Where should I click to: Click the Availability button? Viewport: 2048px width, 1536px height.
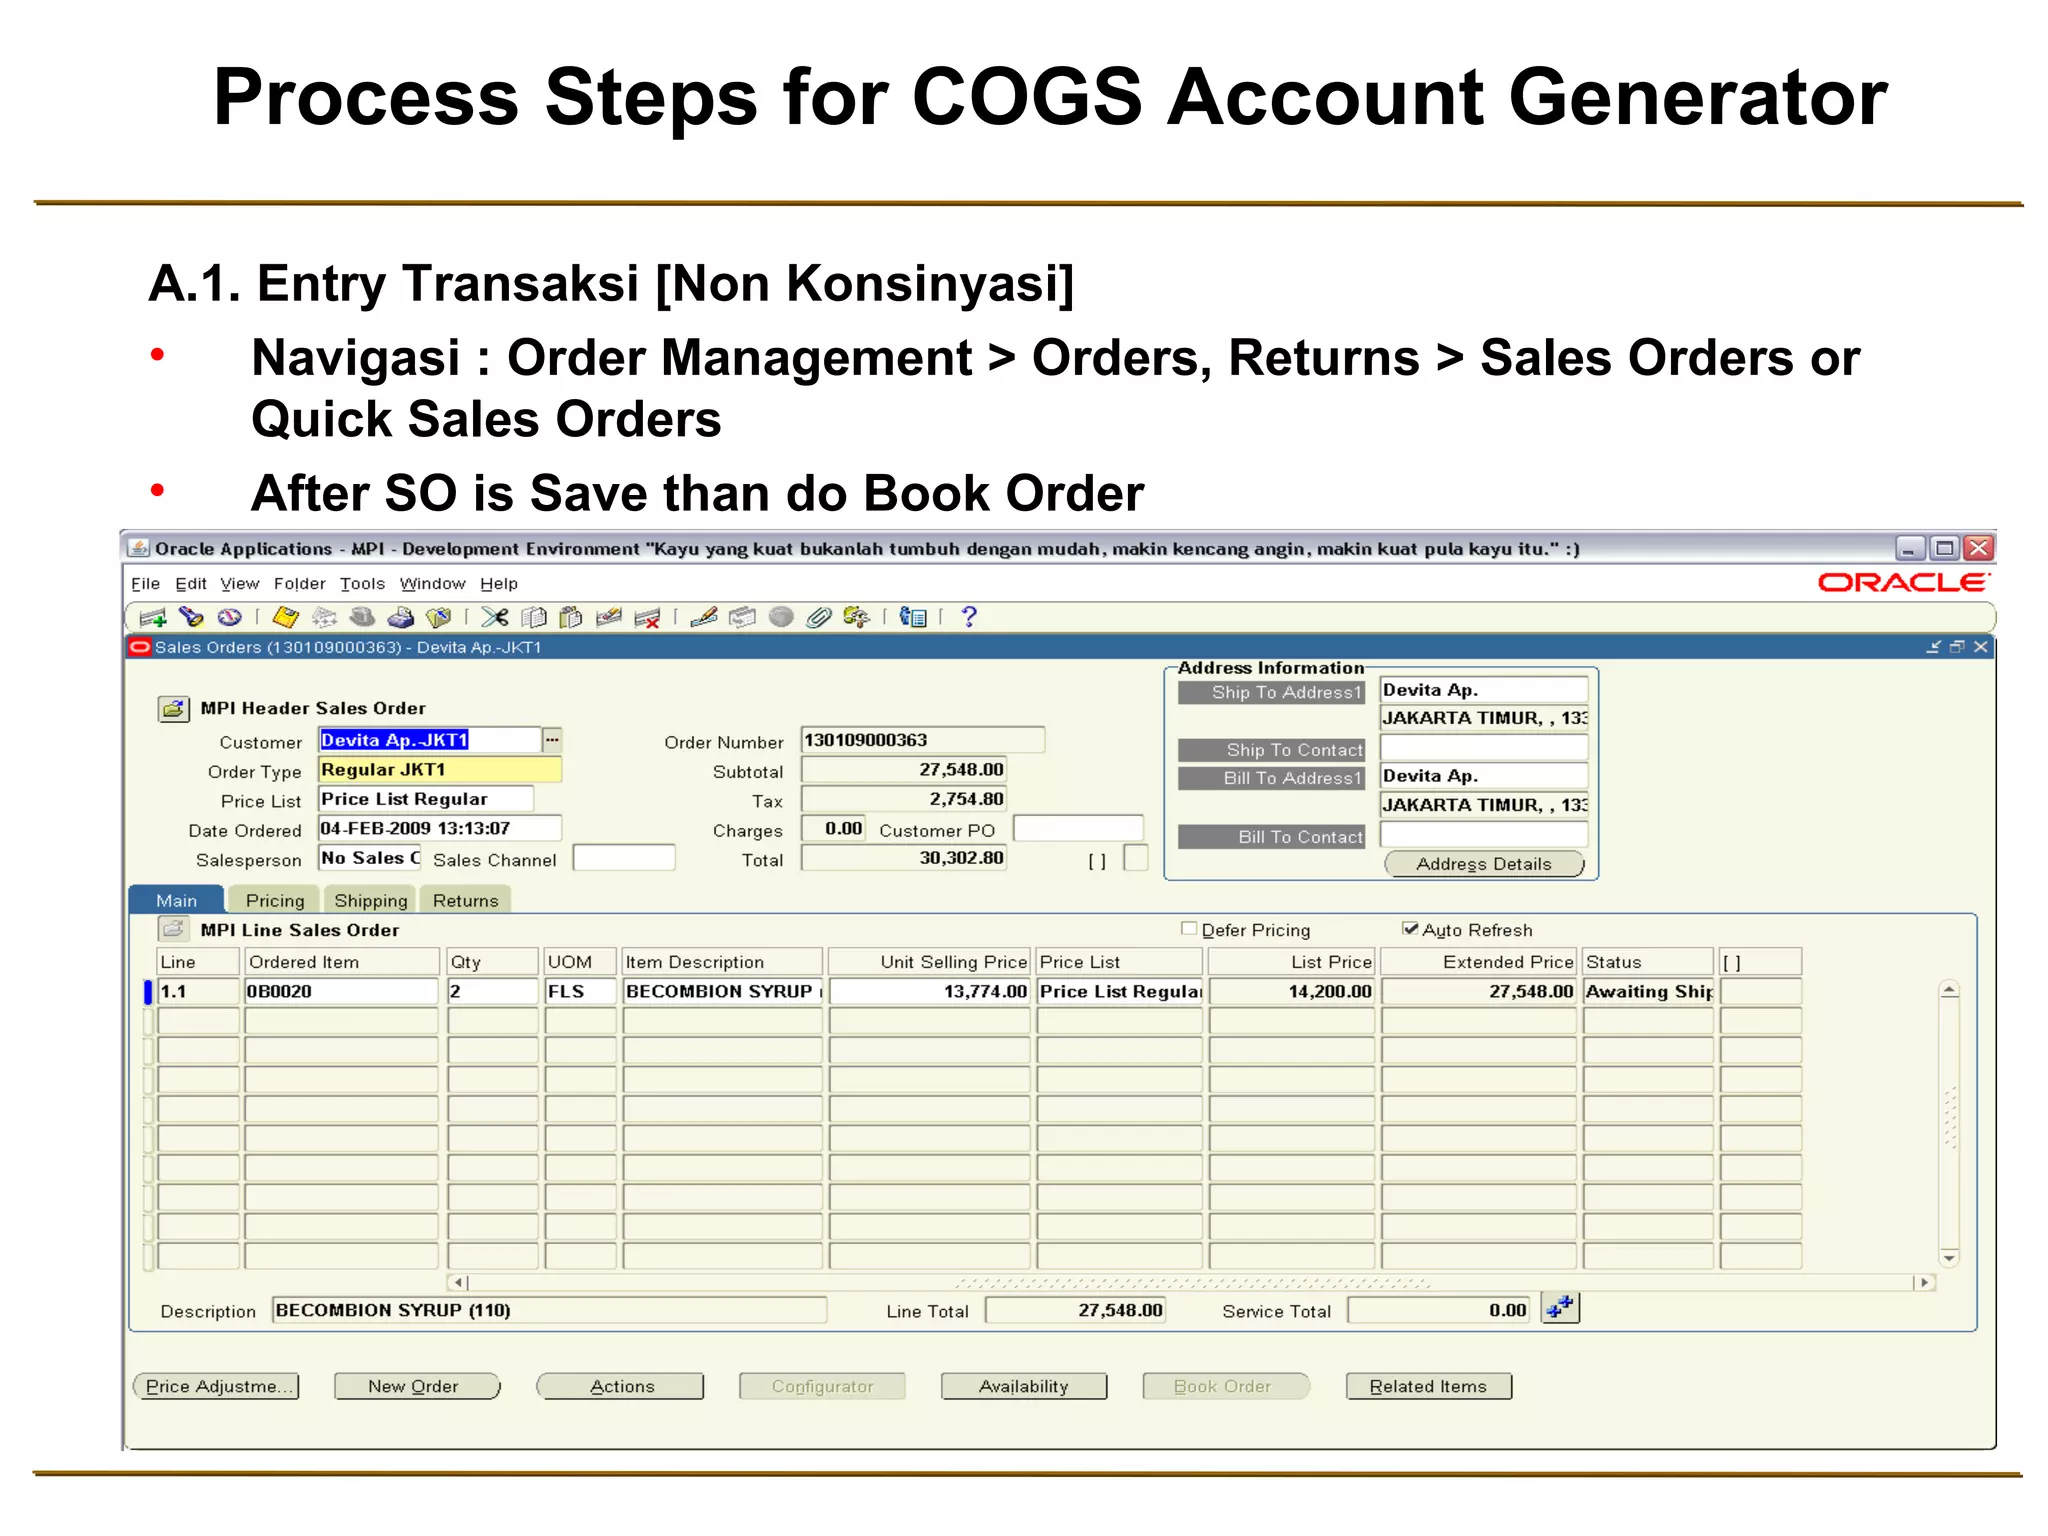[1024, 1386]
